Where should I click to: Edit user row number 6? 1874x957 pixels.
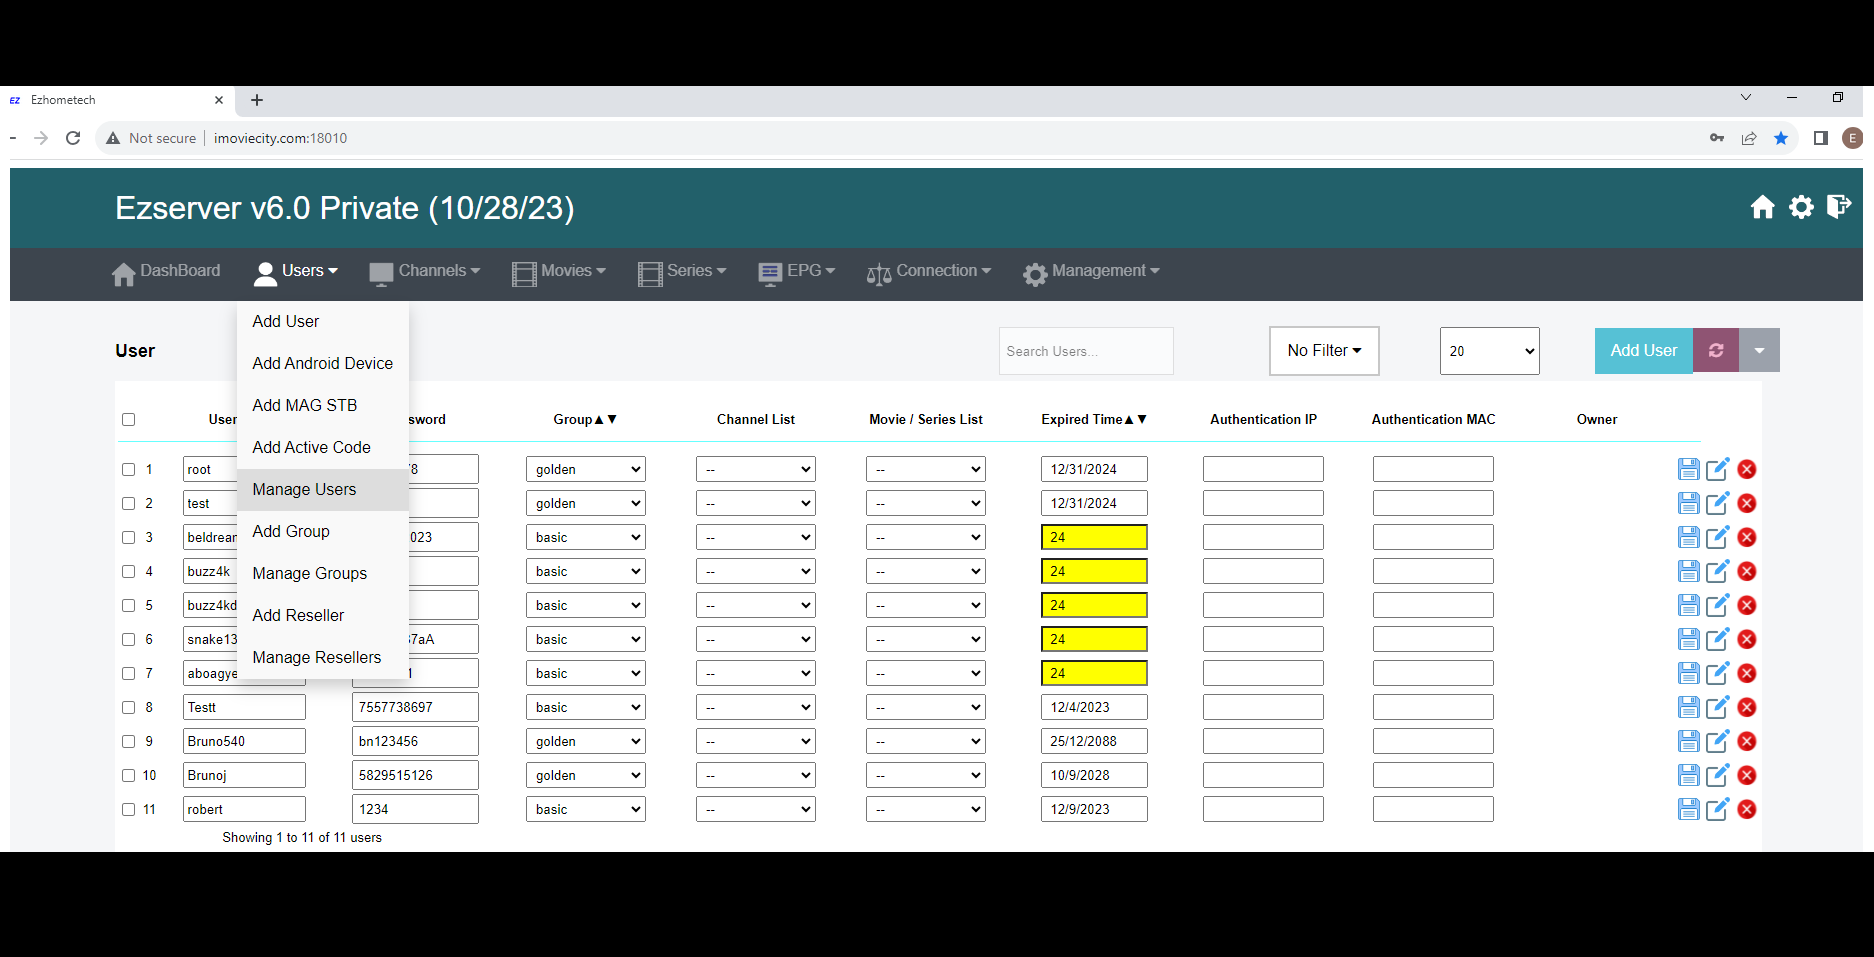1718,639
